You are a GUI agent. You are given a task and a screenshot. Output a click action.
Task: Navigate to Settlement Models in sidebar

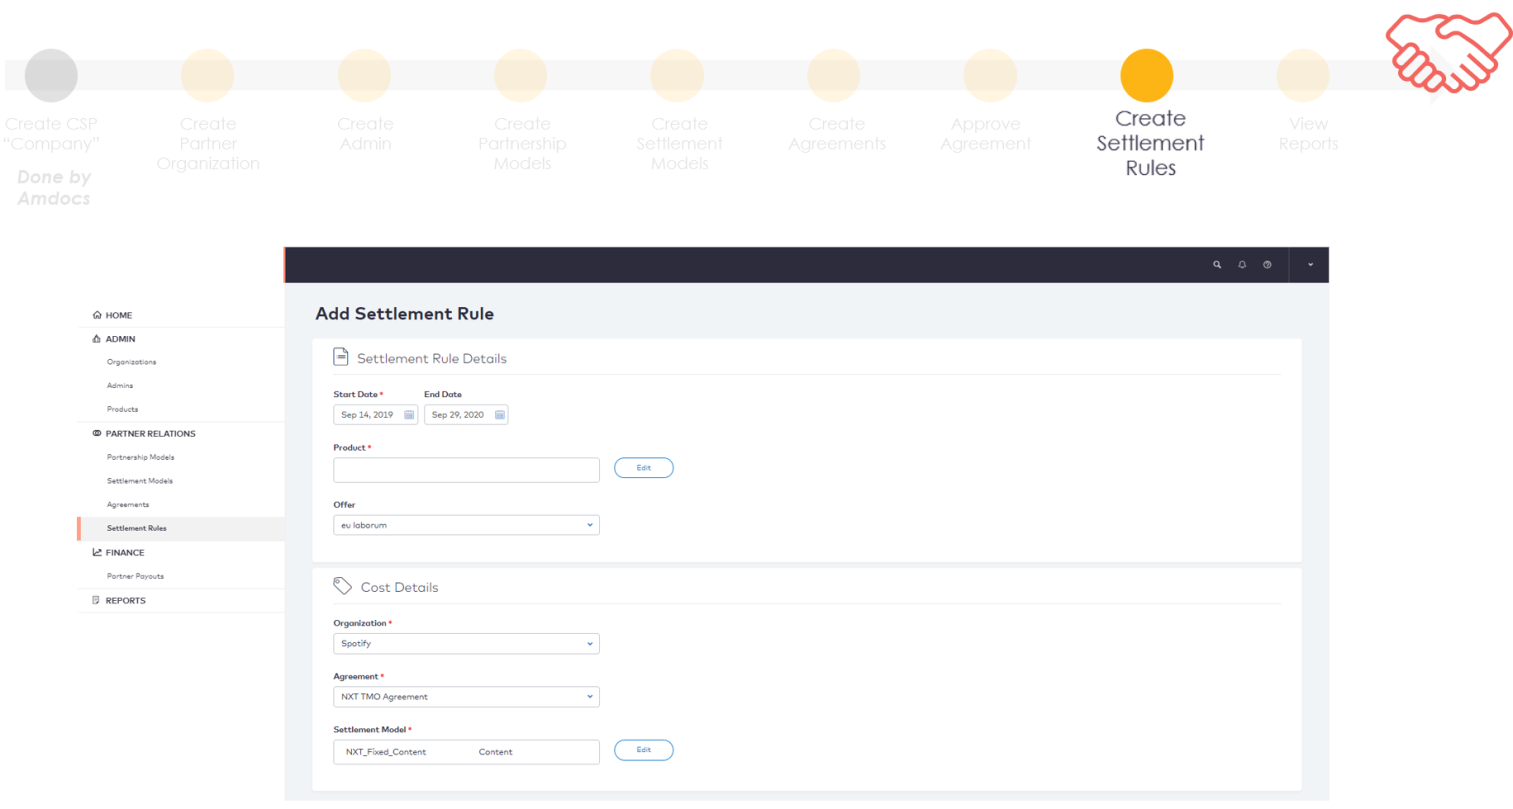pyautogui.click(x=140, y=481)
